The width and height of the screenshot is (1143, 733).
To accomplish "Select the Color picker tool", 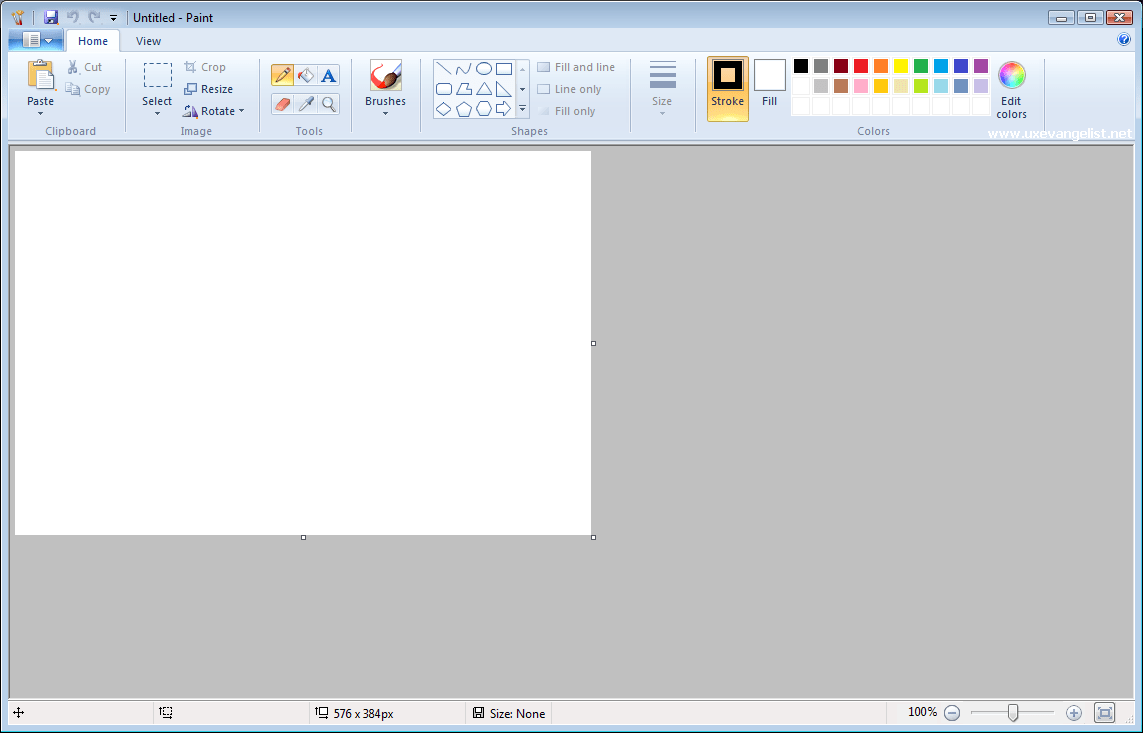I will 305,103.
